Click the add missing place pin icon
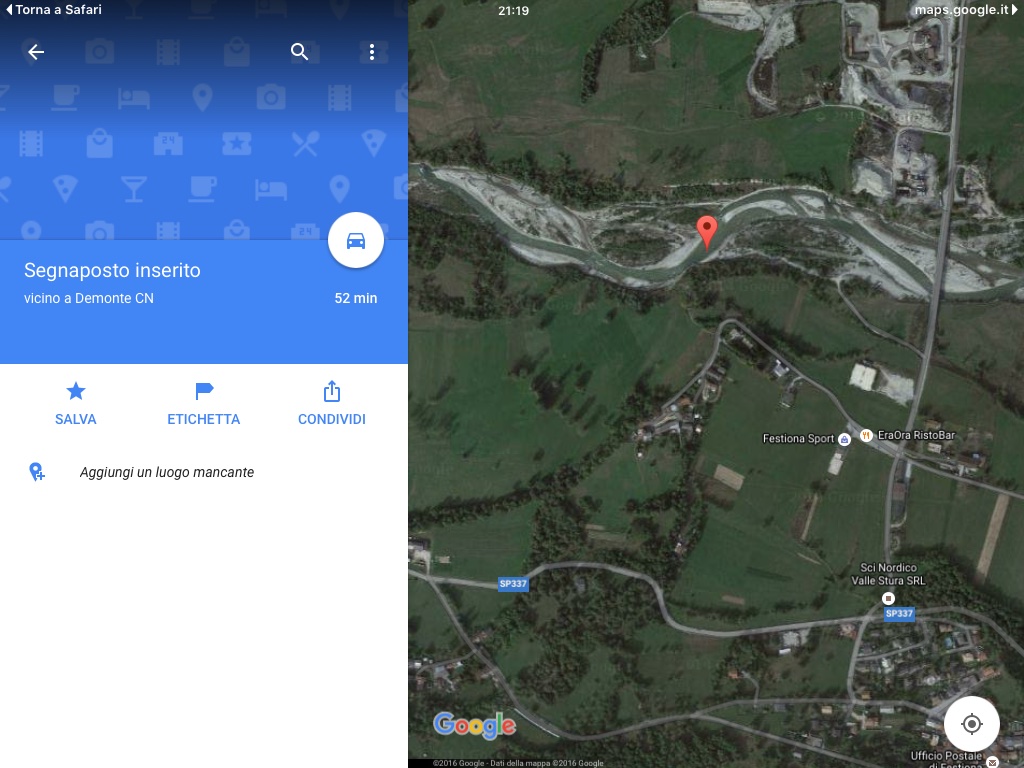This screenshot has width=1024, height=768. [37, 472]
